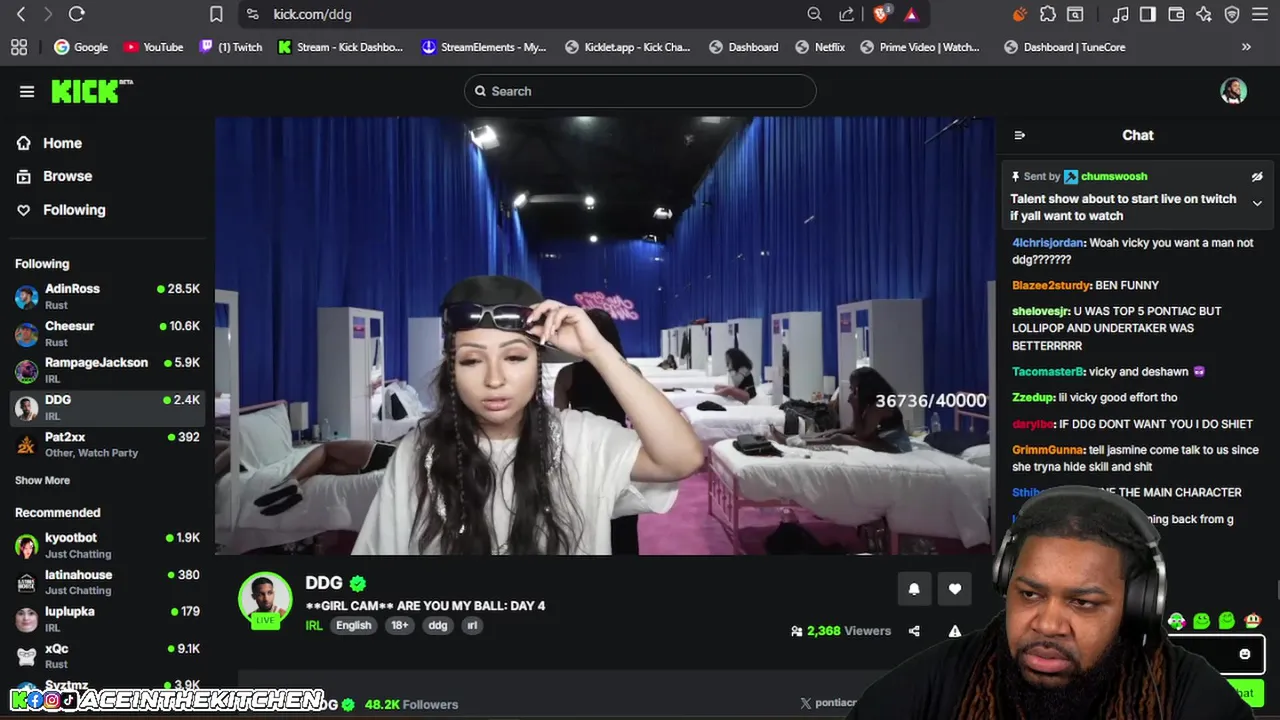Open the Twitch bookmark

click(230, 47)
